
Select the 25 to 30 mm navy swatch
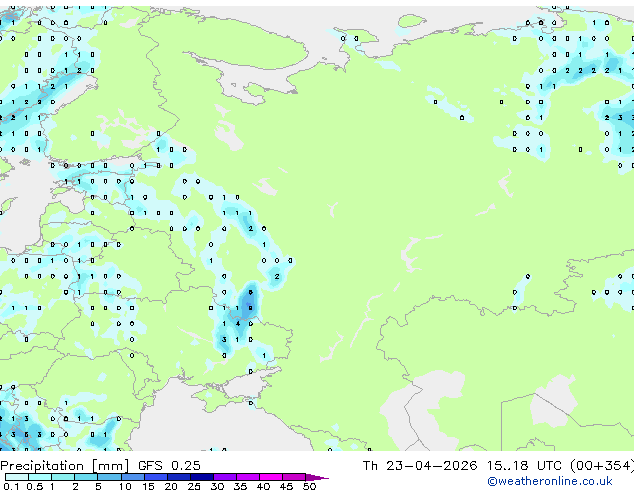click(x=202, y=477)
